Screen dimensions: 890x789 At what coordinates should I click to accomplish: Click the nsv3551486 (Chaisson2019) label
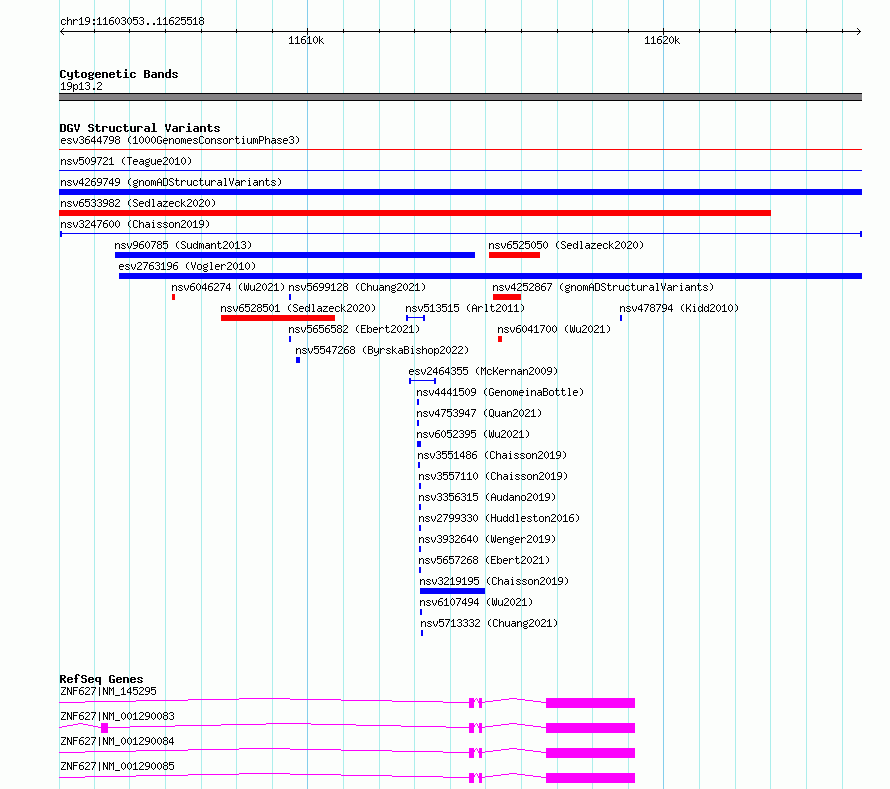coord(492,455)
